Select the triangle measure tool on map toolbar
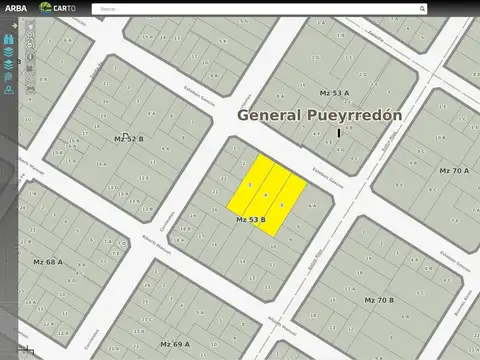The height and width of the screenshot is (360, 480). click(x=30, y=79)
